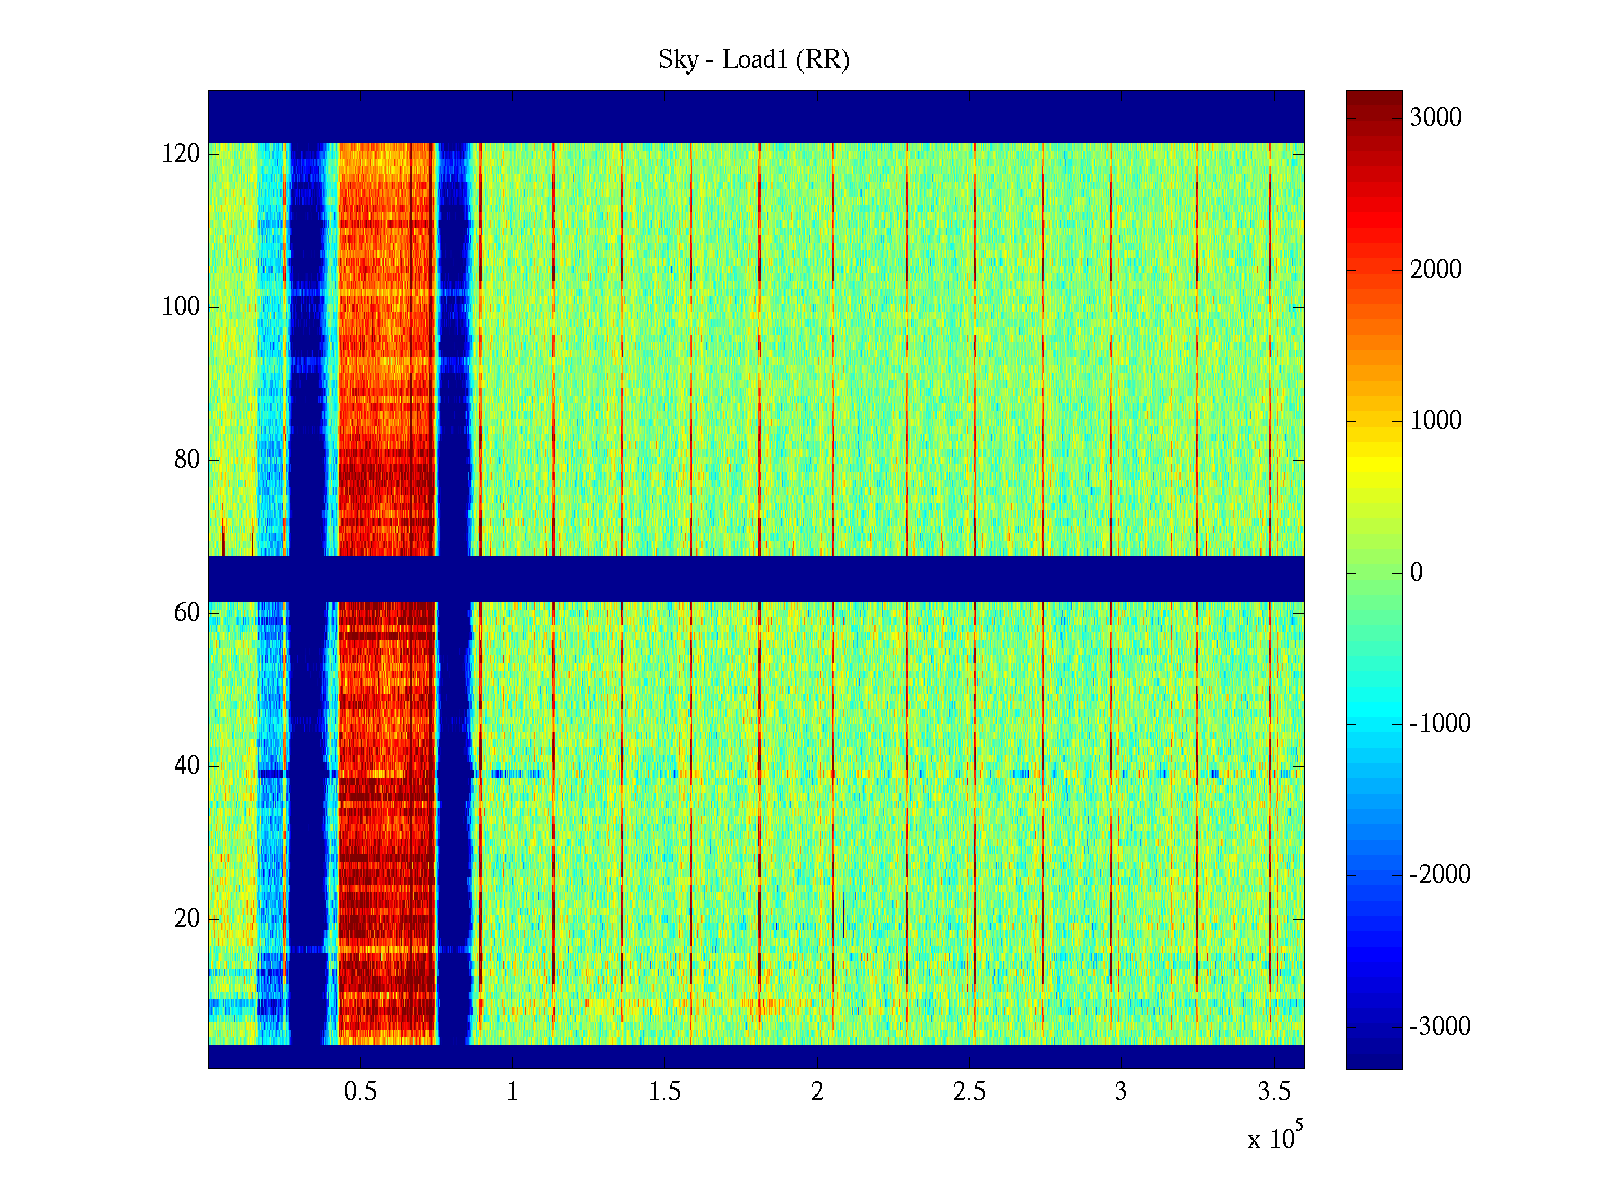
Task: Click the plot title 'Sky - Load1 (RR)'
Action: coord(754,60)
